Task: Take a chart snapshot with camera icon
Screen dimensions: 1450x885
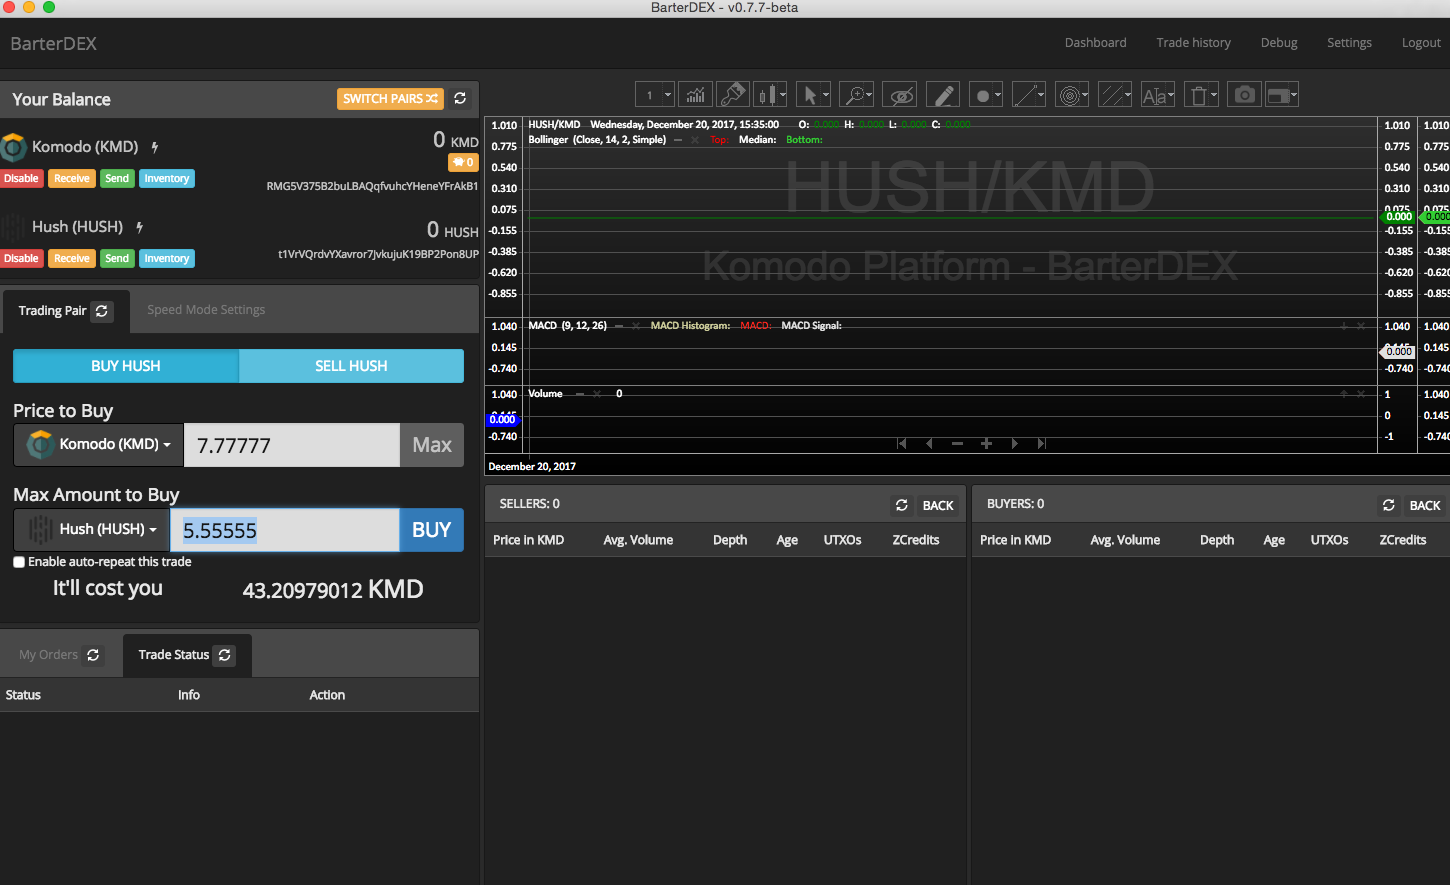Action: point(1244,95)
